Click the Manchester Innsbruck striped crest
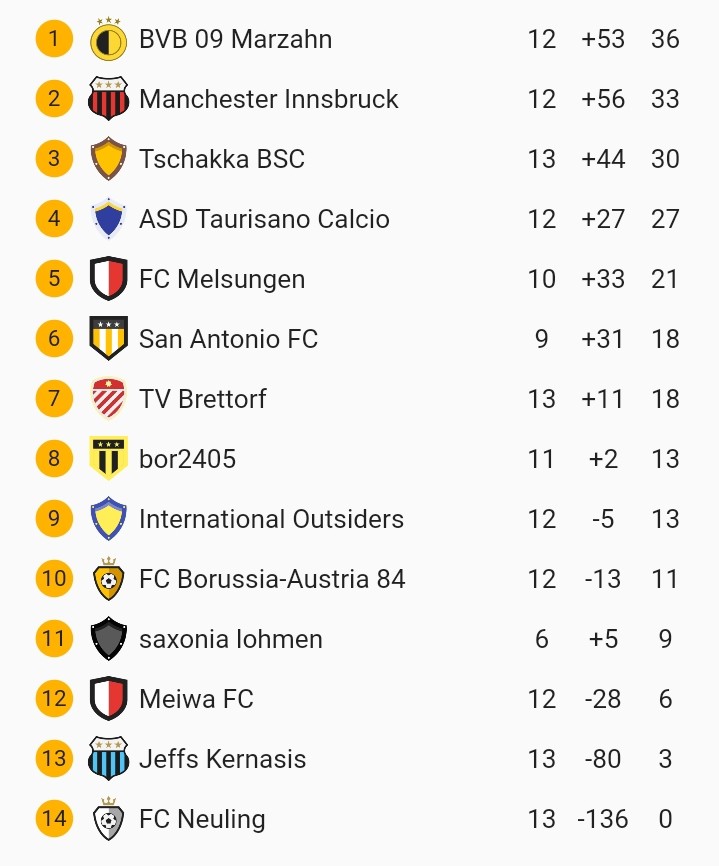Screen dimensions: 719x866 (x=108, y=99)
